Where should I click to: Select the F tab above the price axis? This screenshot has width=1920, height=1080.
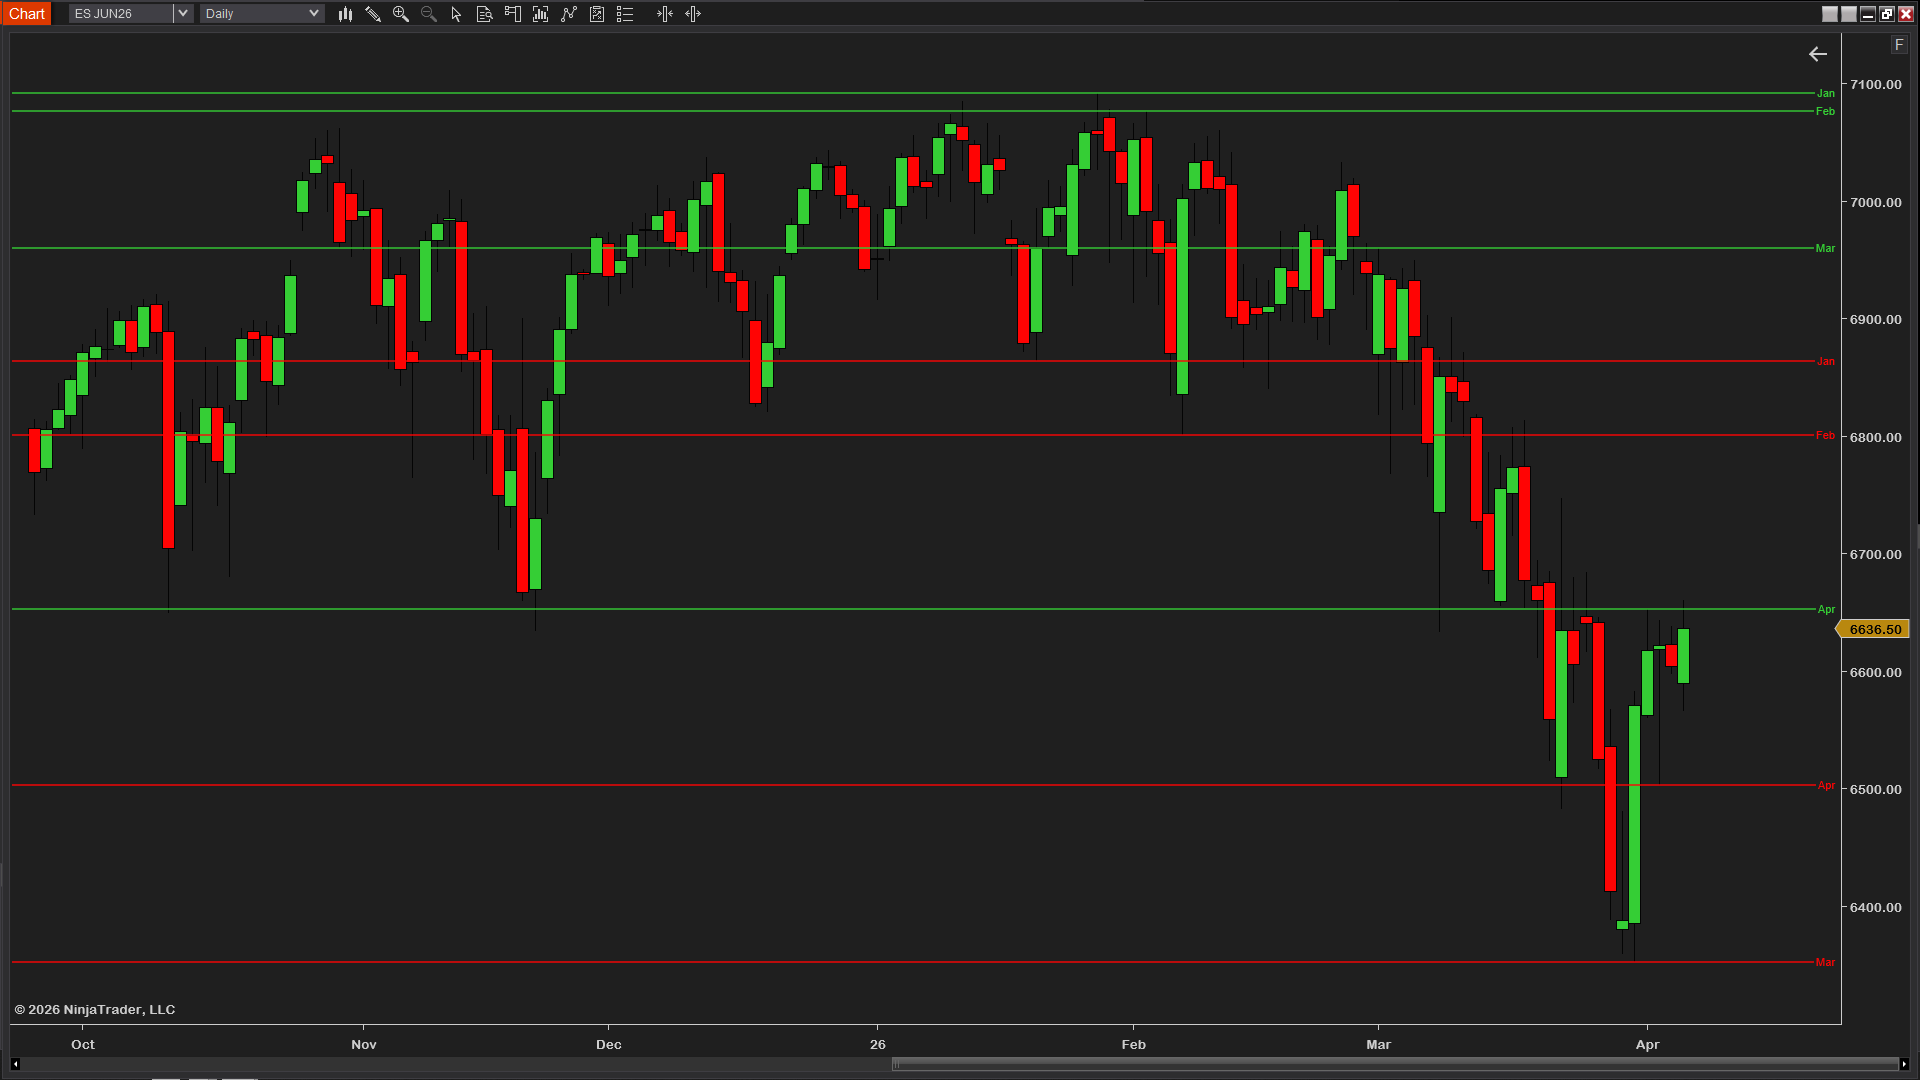point(1899,45)
